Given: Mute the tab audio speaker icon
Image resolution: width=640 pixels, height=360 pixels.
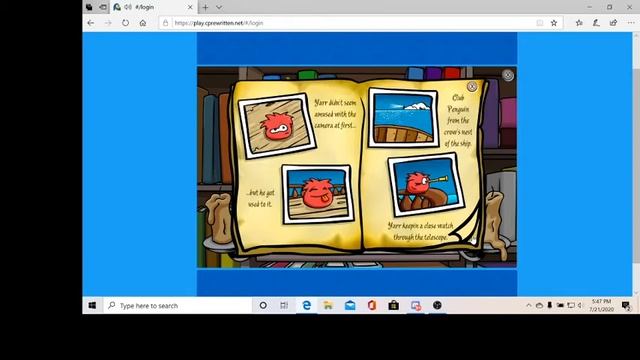Looking at the screenshot, I should tap(128, 7).
